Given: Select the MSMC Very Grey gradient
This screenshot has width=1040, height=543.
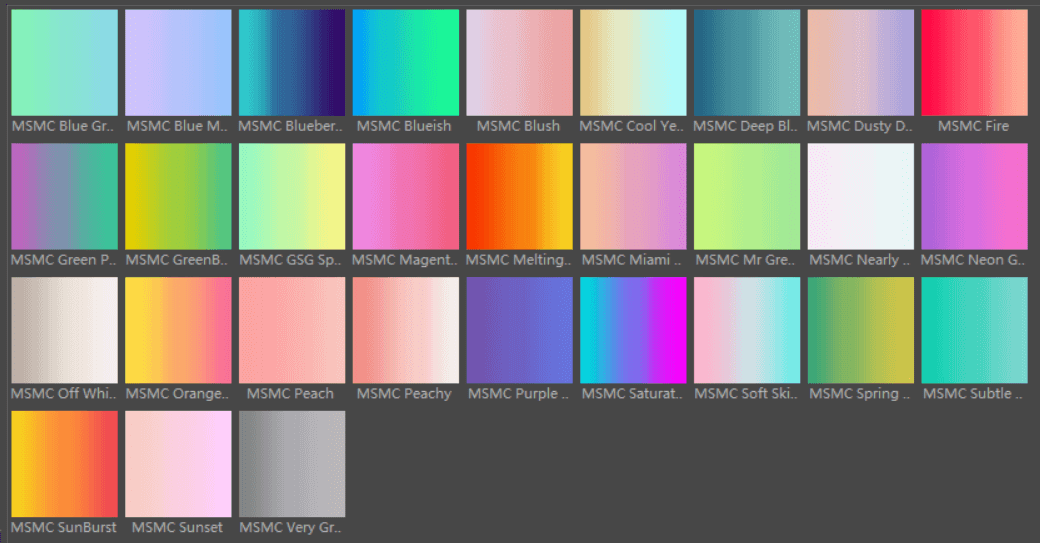Looking at the screenshot, I should pos(292,463).
